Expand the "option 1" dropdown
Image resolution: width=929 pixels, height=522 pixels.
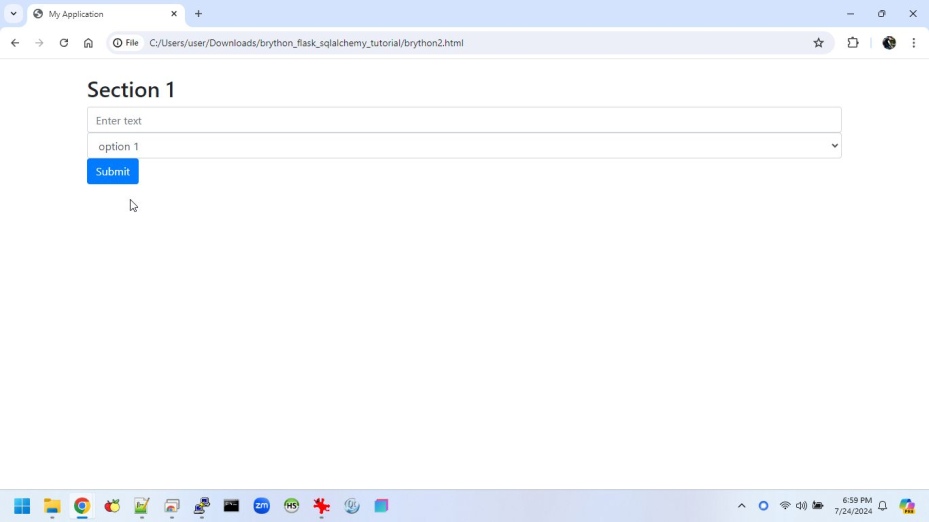click(464, 146)
